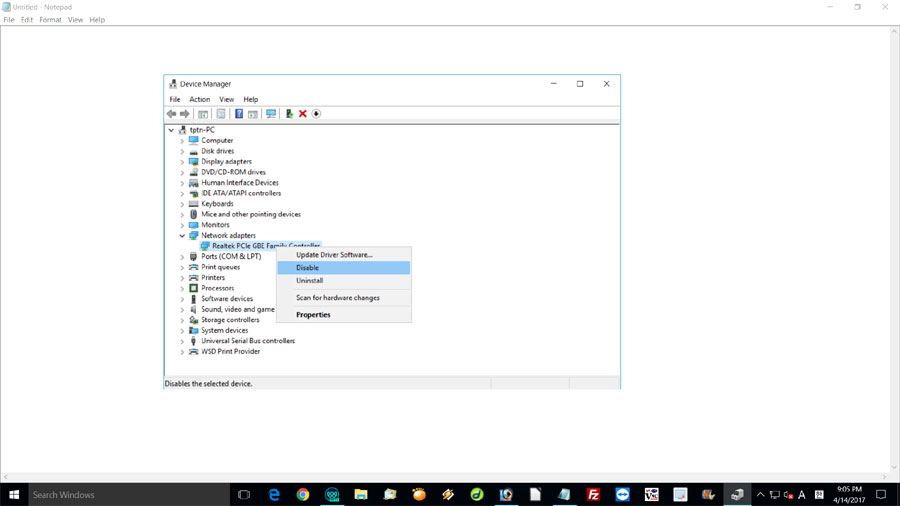Click the muted volume icon in the tray

coord(789,495)
